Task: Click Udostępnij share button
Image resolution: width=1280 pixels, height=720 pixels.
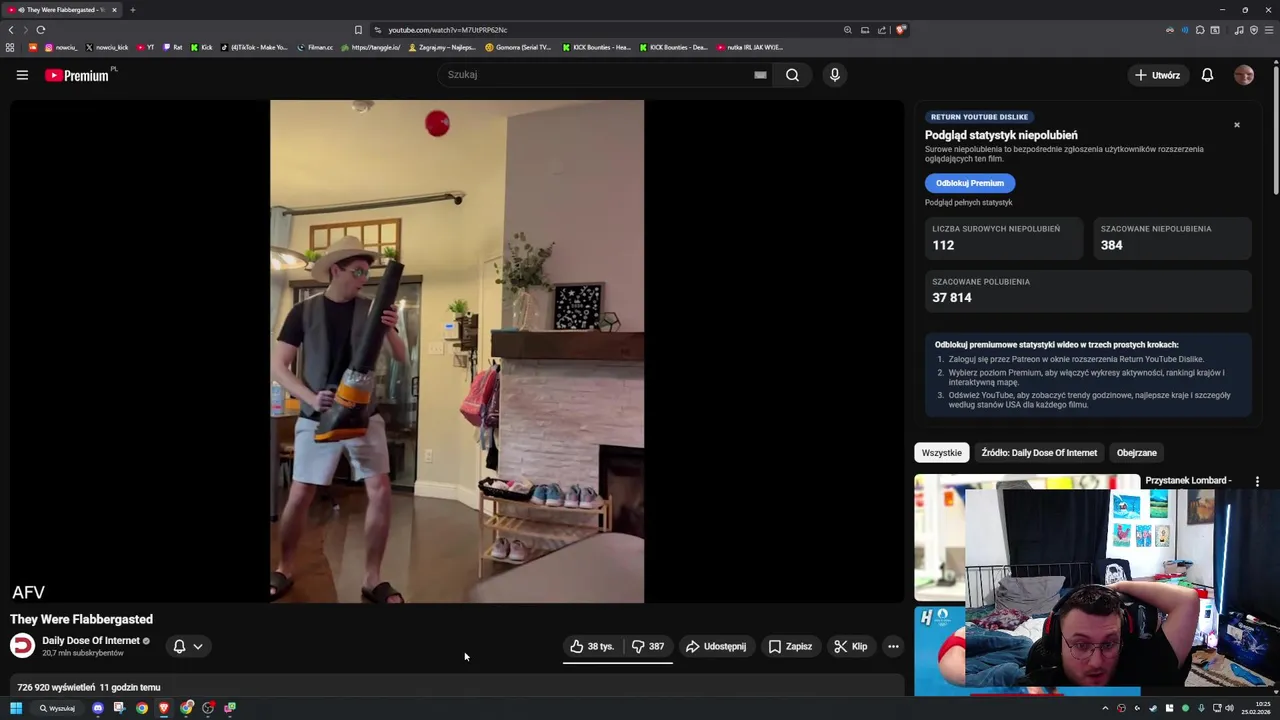Action: coord(716,646)
